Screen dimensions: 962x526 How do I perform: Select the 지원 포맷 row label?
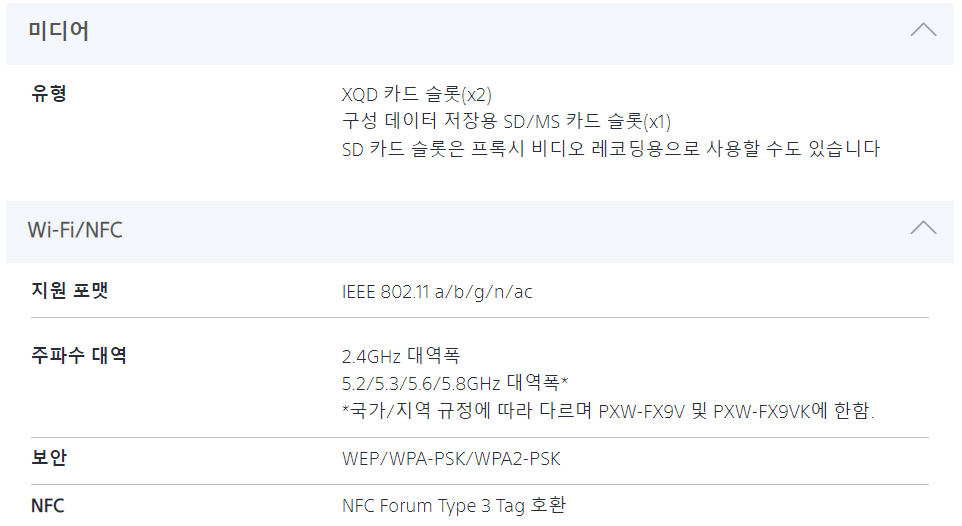70,291
